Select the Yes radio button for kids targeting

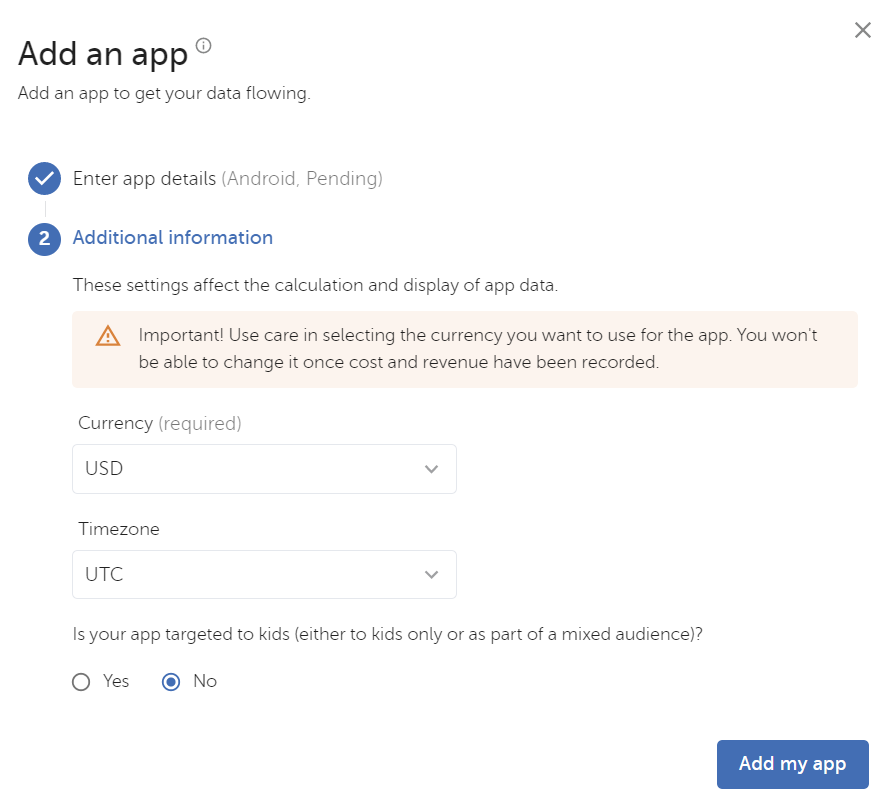point(81,682)
